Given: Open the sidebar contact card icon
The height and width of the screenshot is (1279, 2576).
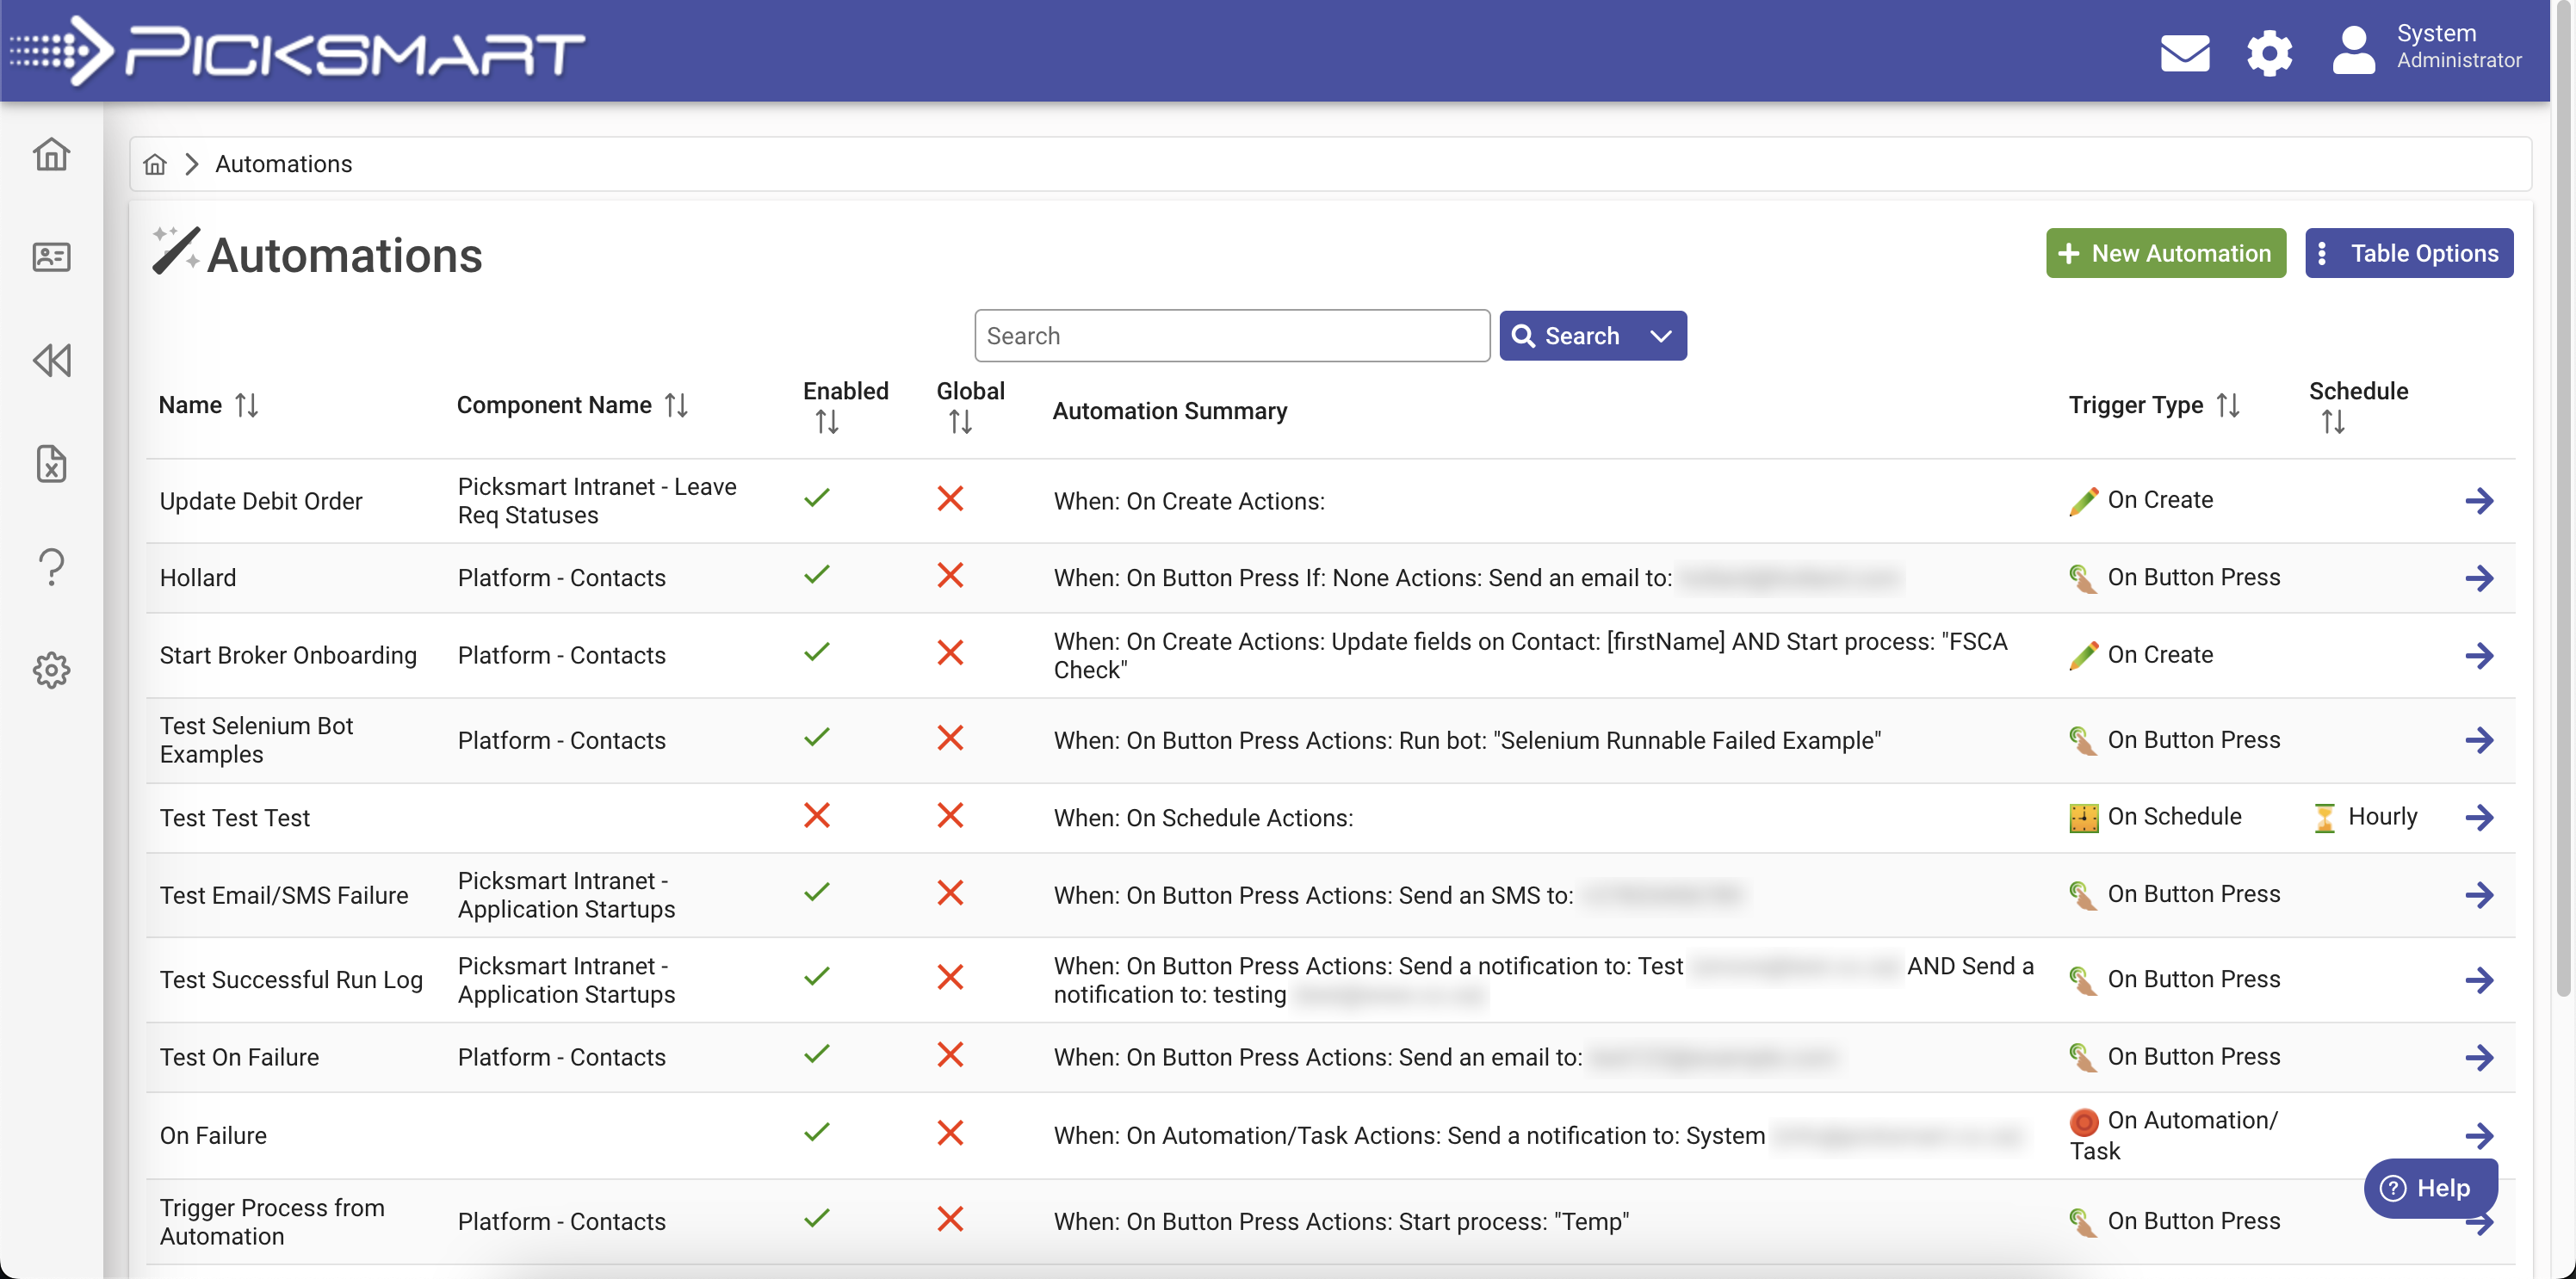Looking at the screenshot, I should pos(51,257).
